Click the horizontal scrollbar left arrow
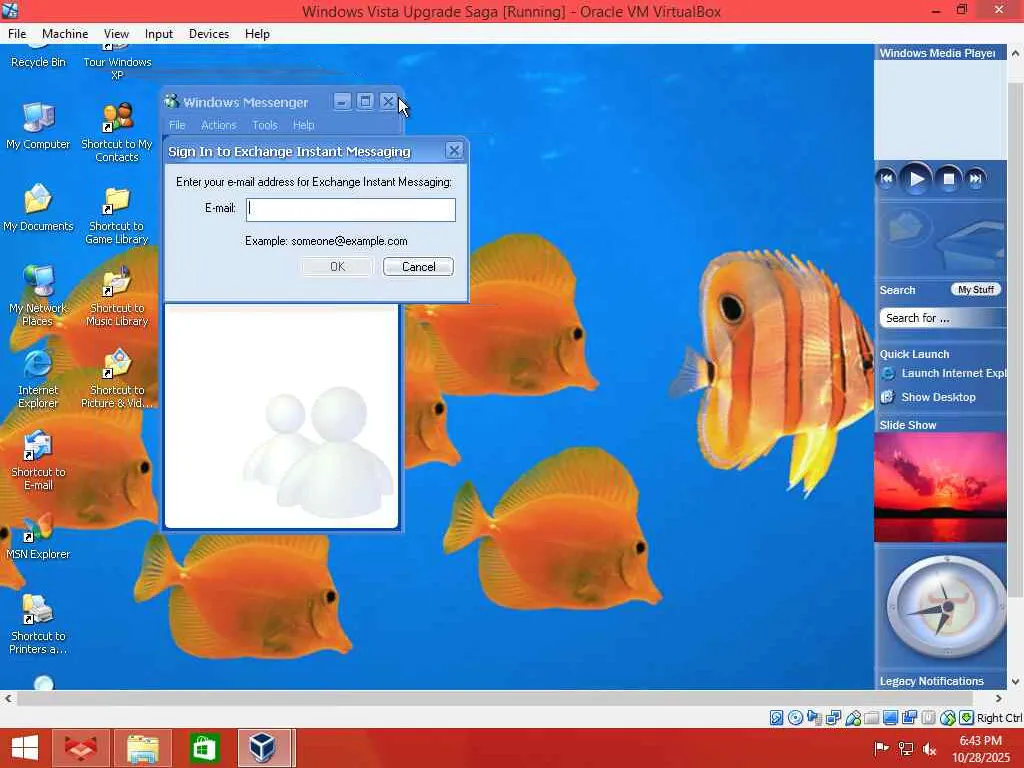The width and height of the screenshot is (1024, 768). [x=8, y=698]
